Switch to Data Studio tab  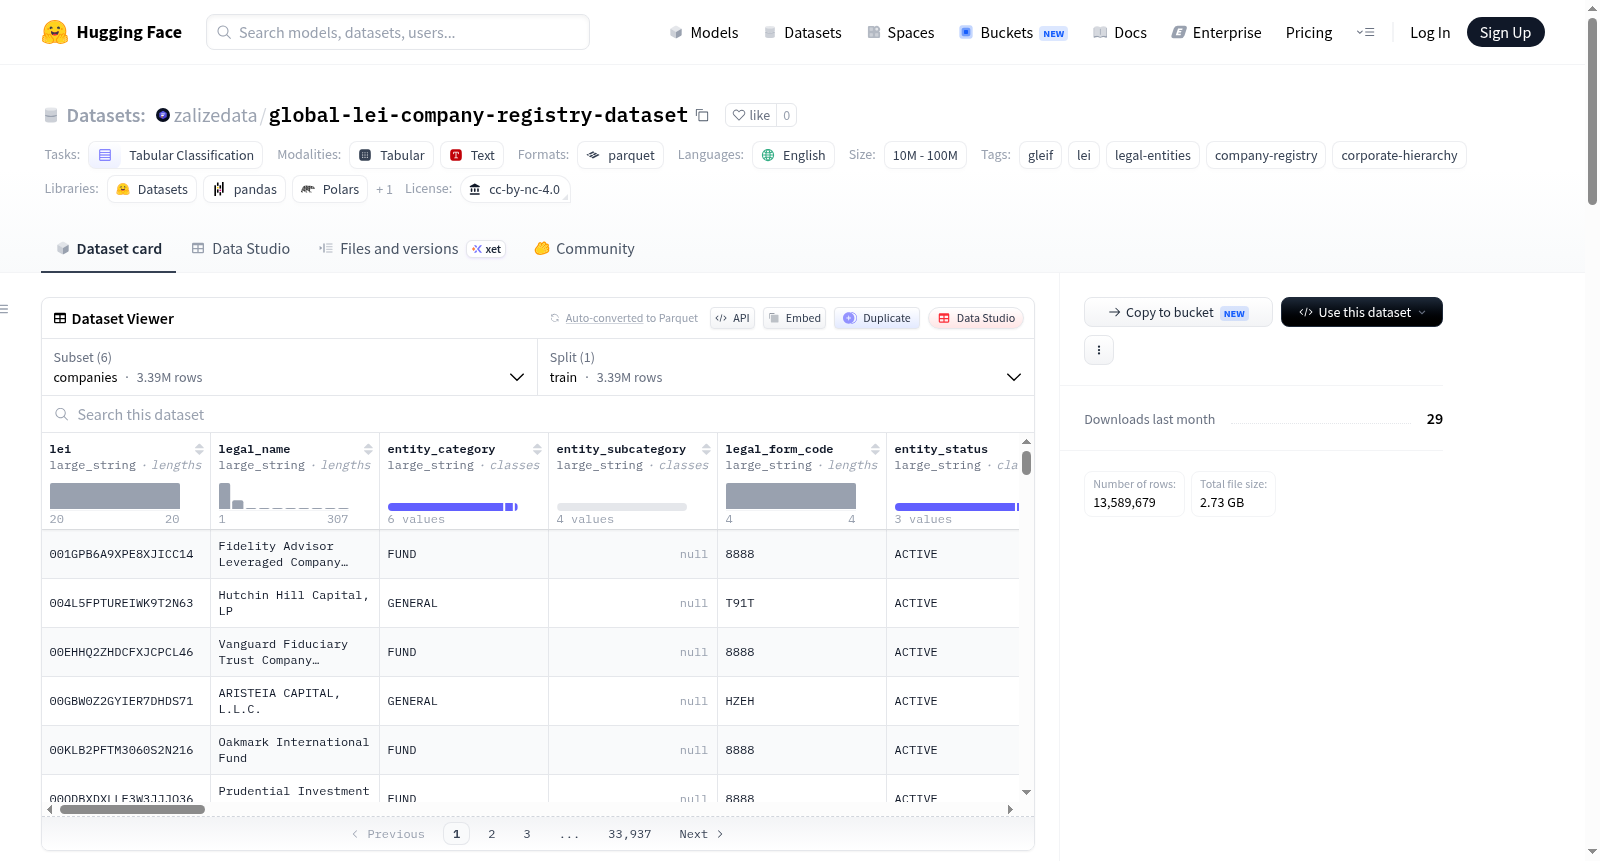(x=241, y=249)
